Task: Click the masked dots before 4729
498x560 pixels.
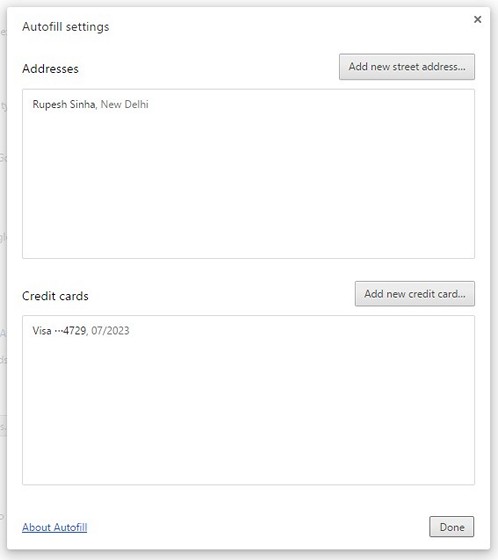Action: coord(59,331)
